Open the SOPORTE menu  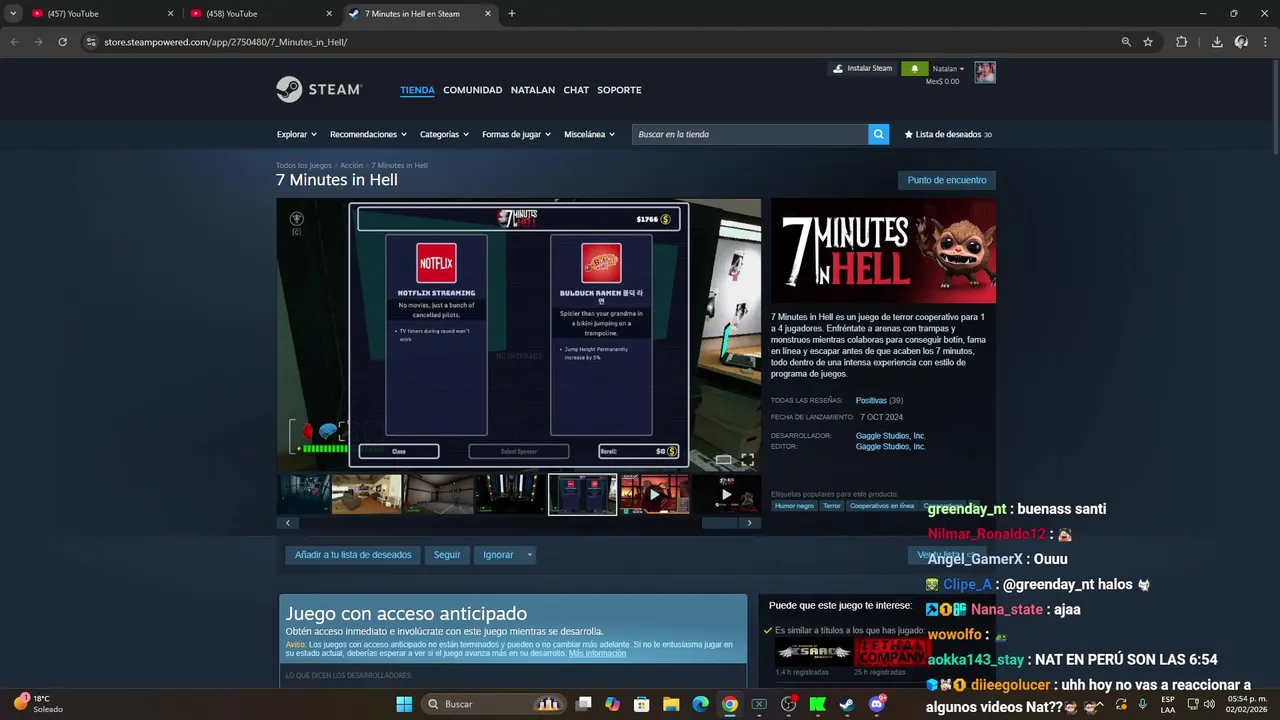pyautogui.click(x=619, y=90)
